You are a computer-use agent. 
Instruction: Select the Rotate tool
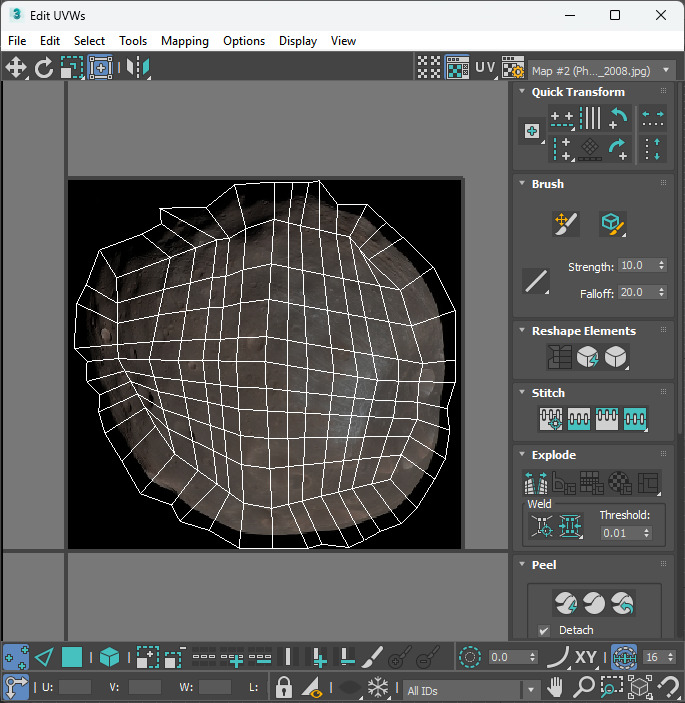(x=43, y=68)
